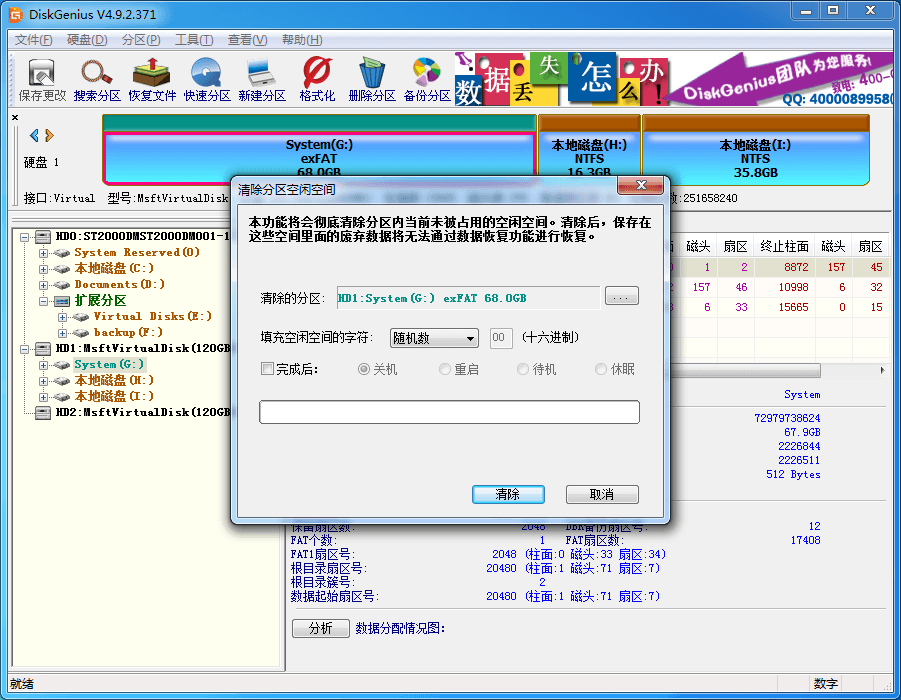
Task: Click the 清除的分区 partition field
Action: click(468, 298)
